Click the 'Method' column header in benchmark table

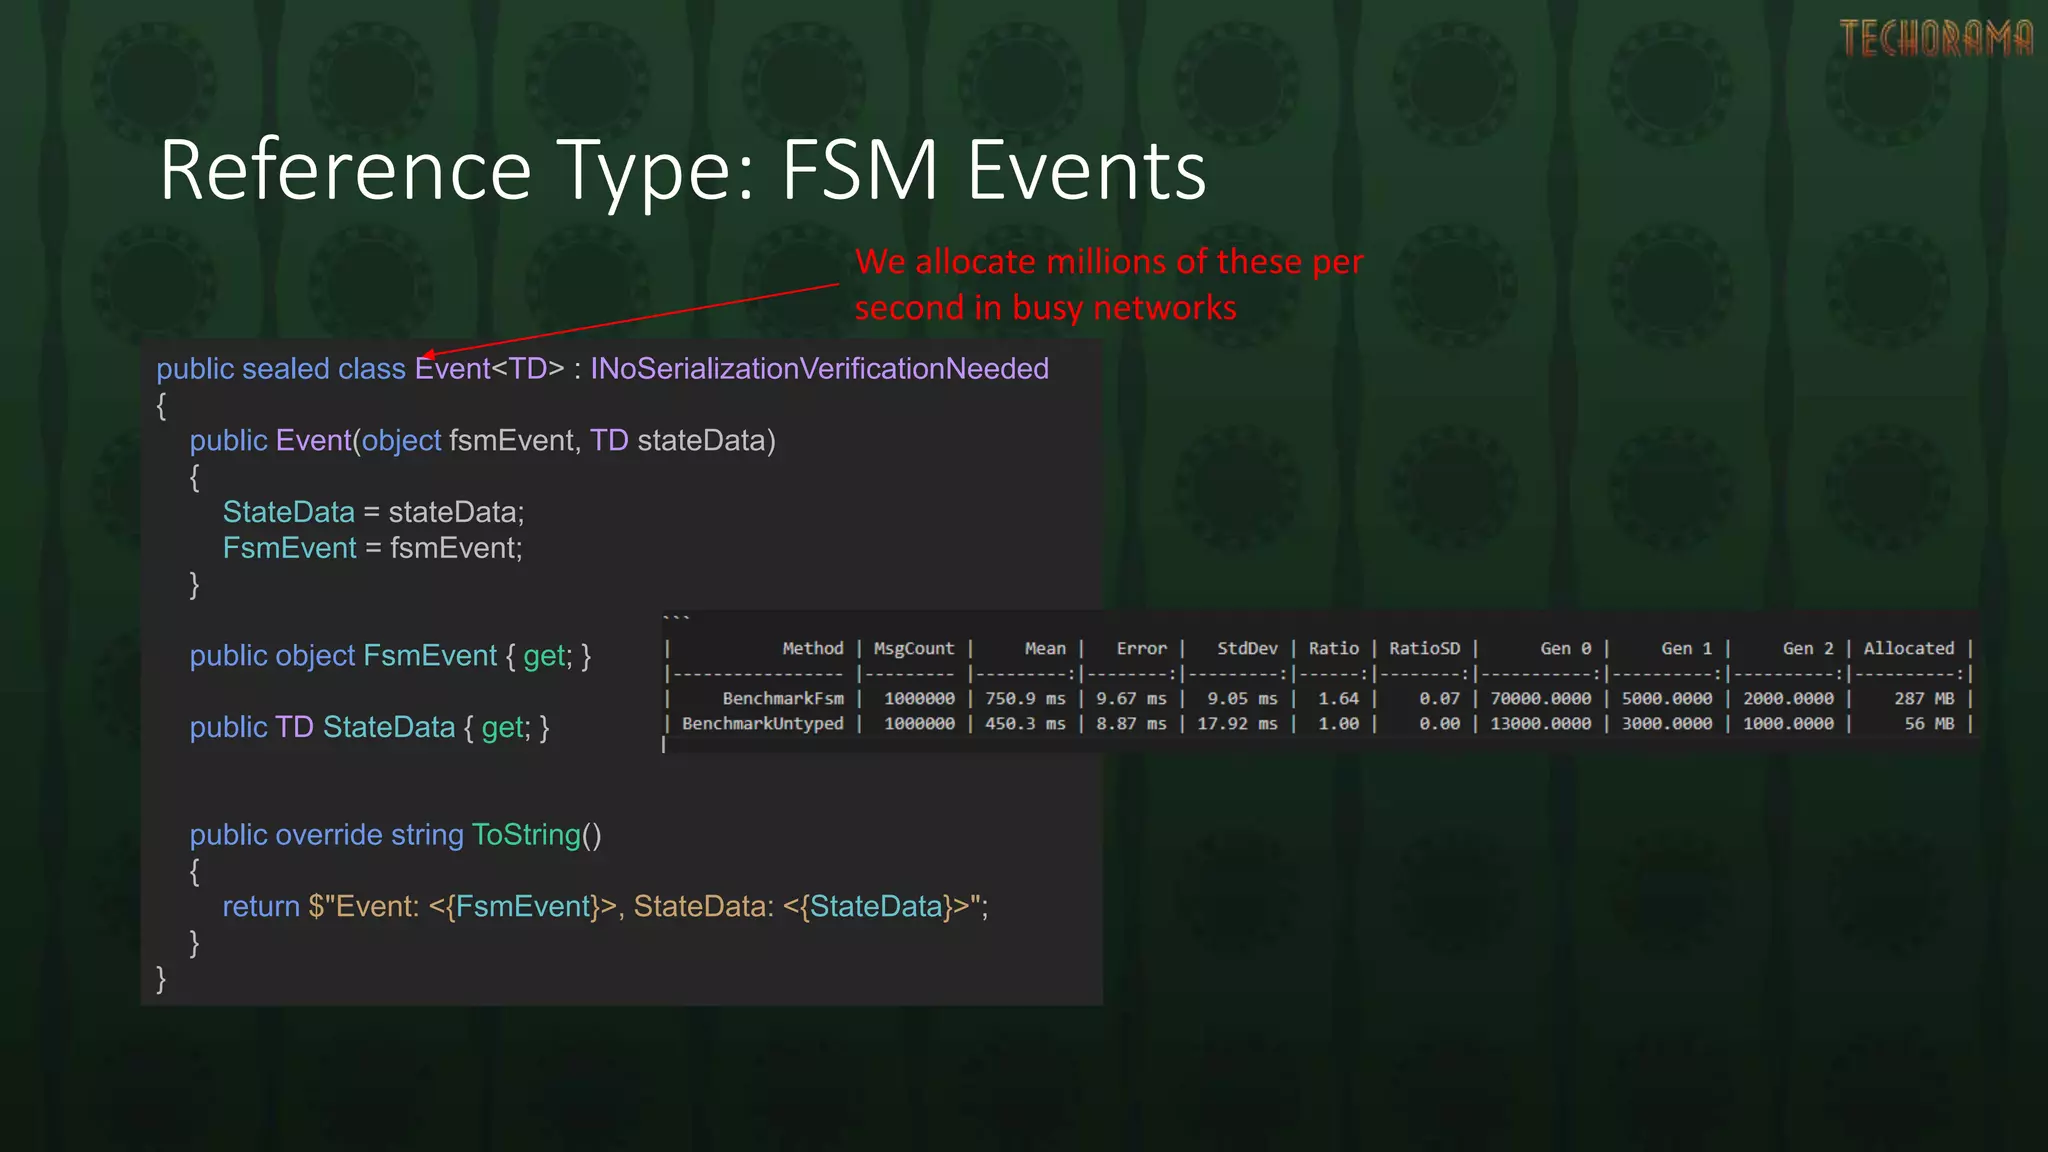pos(813,649)
